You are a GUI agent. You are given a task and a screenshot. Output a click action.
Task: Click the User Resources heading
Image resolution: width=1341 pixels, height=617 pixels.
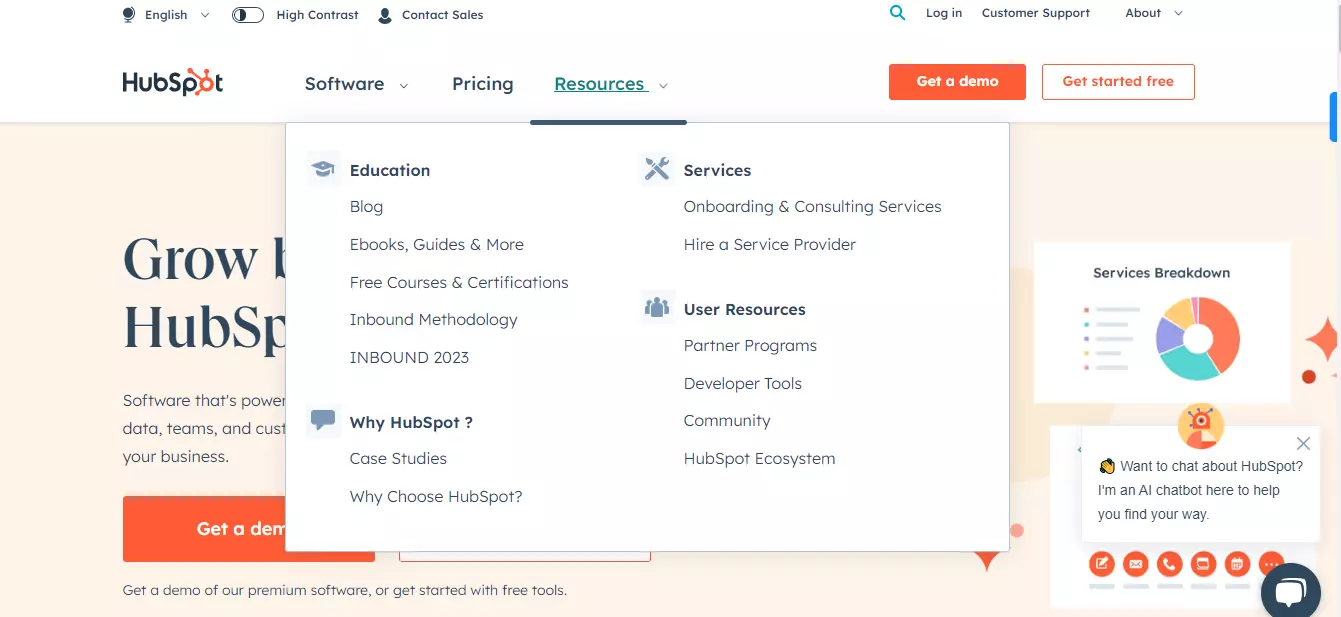coord(744,309)
